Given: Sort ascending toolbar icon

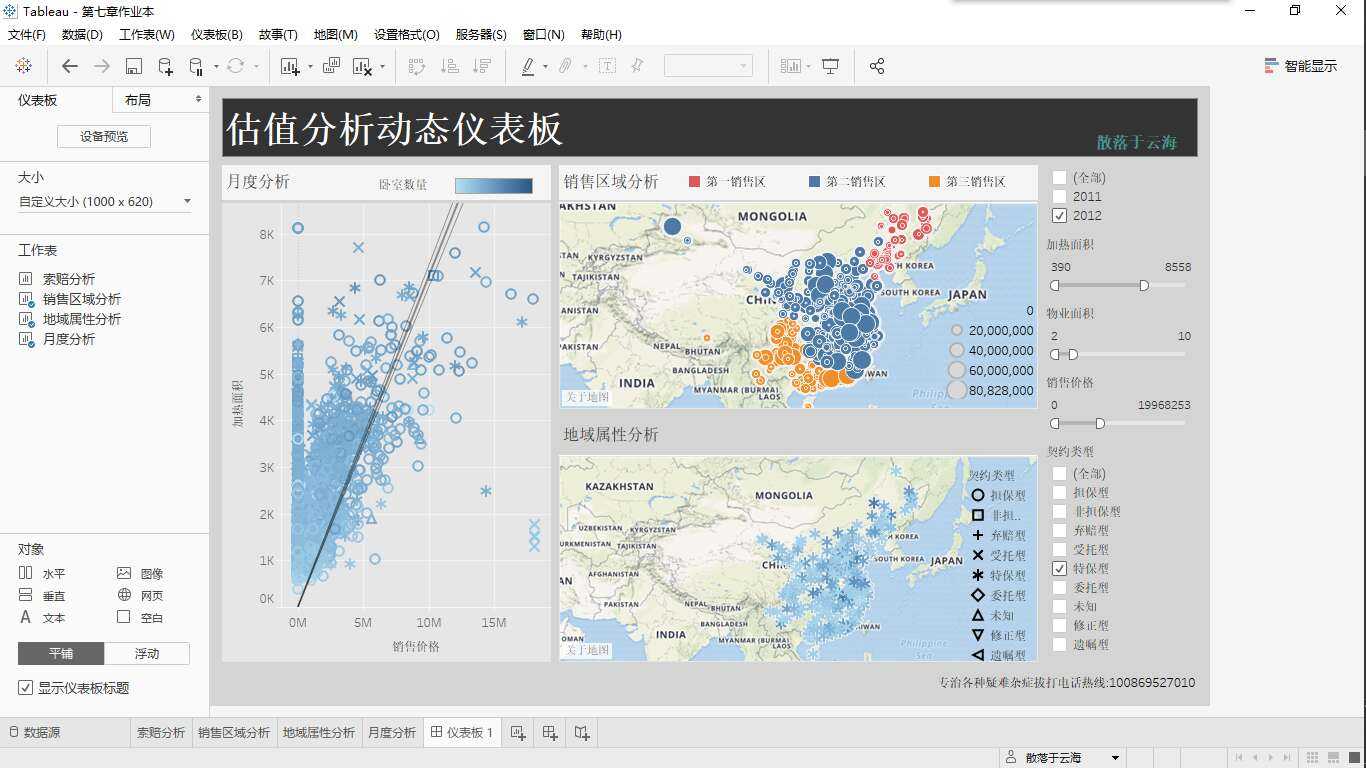Looking at the screenshot, I should [450, 66].
